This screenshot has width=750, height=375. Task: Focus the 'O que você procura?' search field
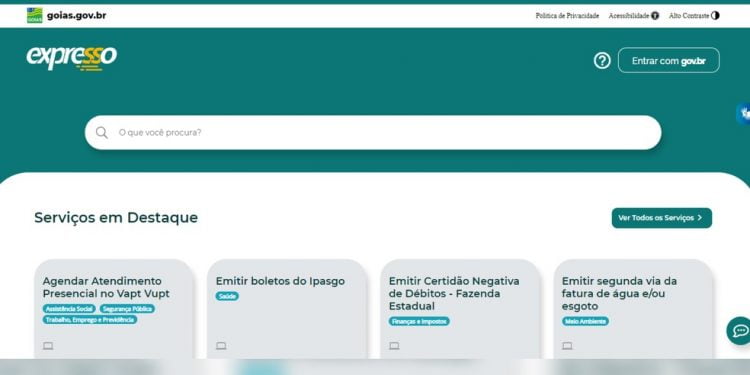373,132
